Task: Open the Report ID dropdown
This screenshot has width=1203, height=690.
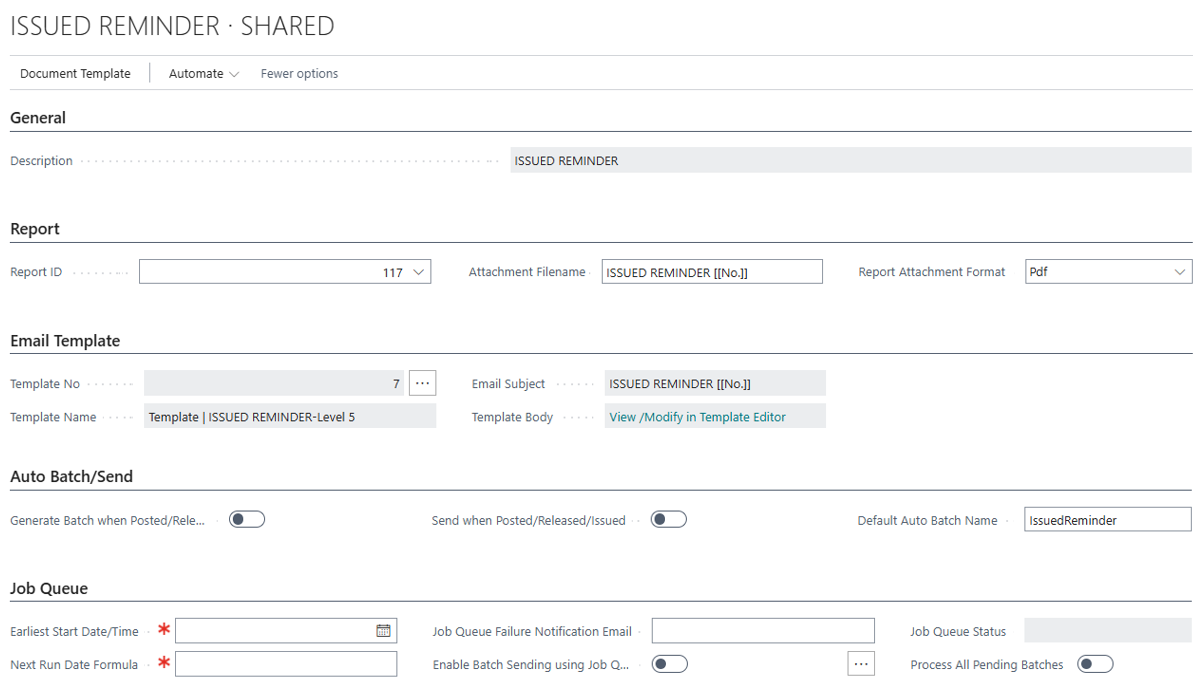Action: [x=418, y=270]
